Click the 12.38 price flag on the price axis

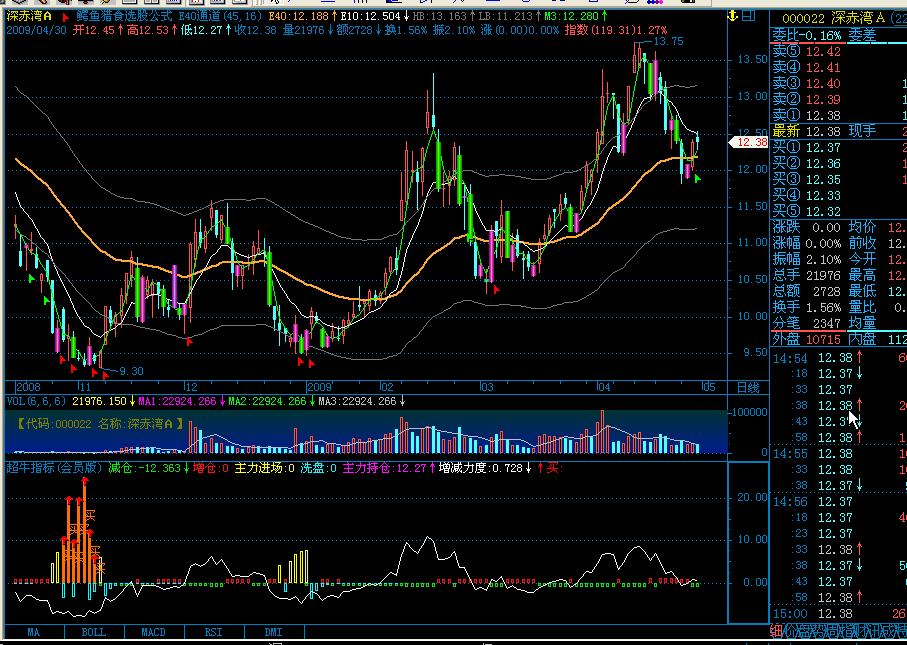[x=749, y=142]
